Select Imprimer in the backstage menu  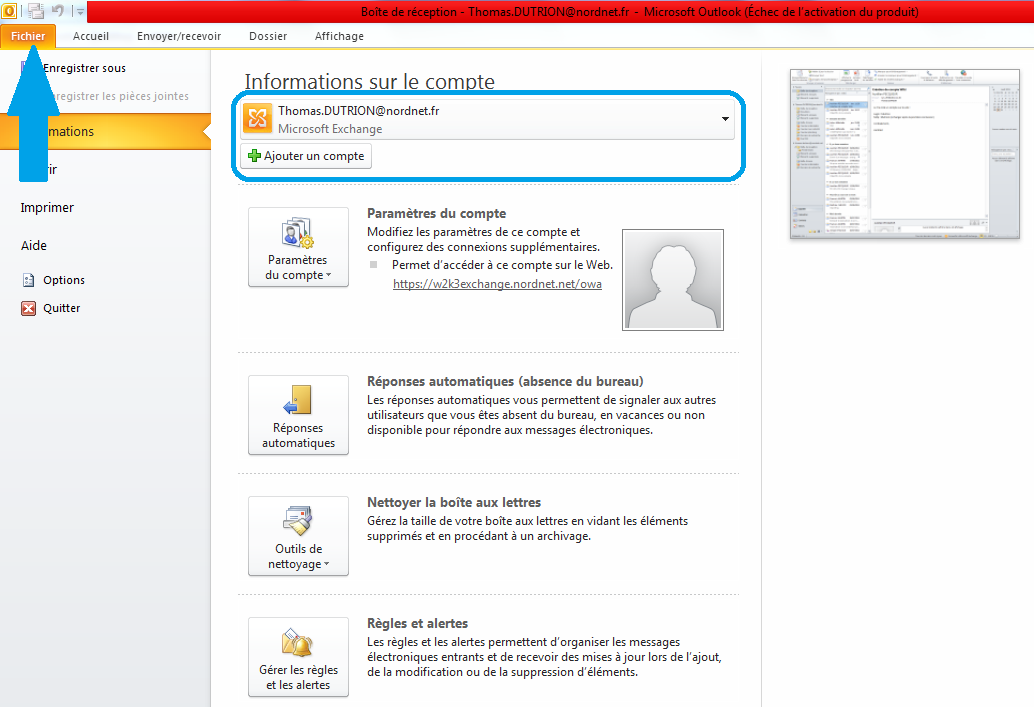(47, 208)
